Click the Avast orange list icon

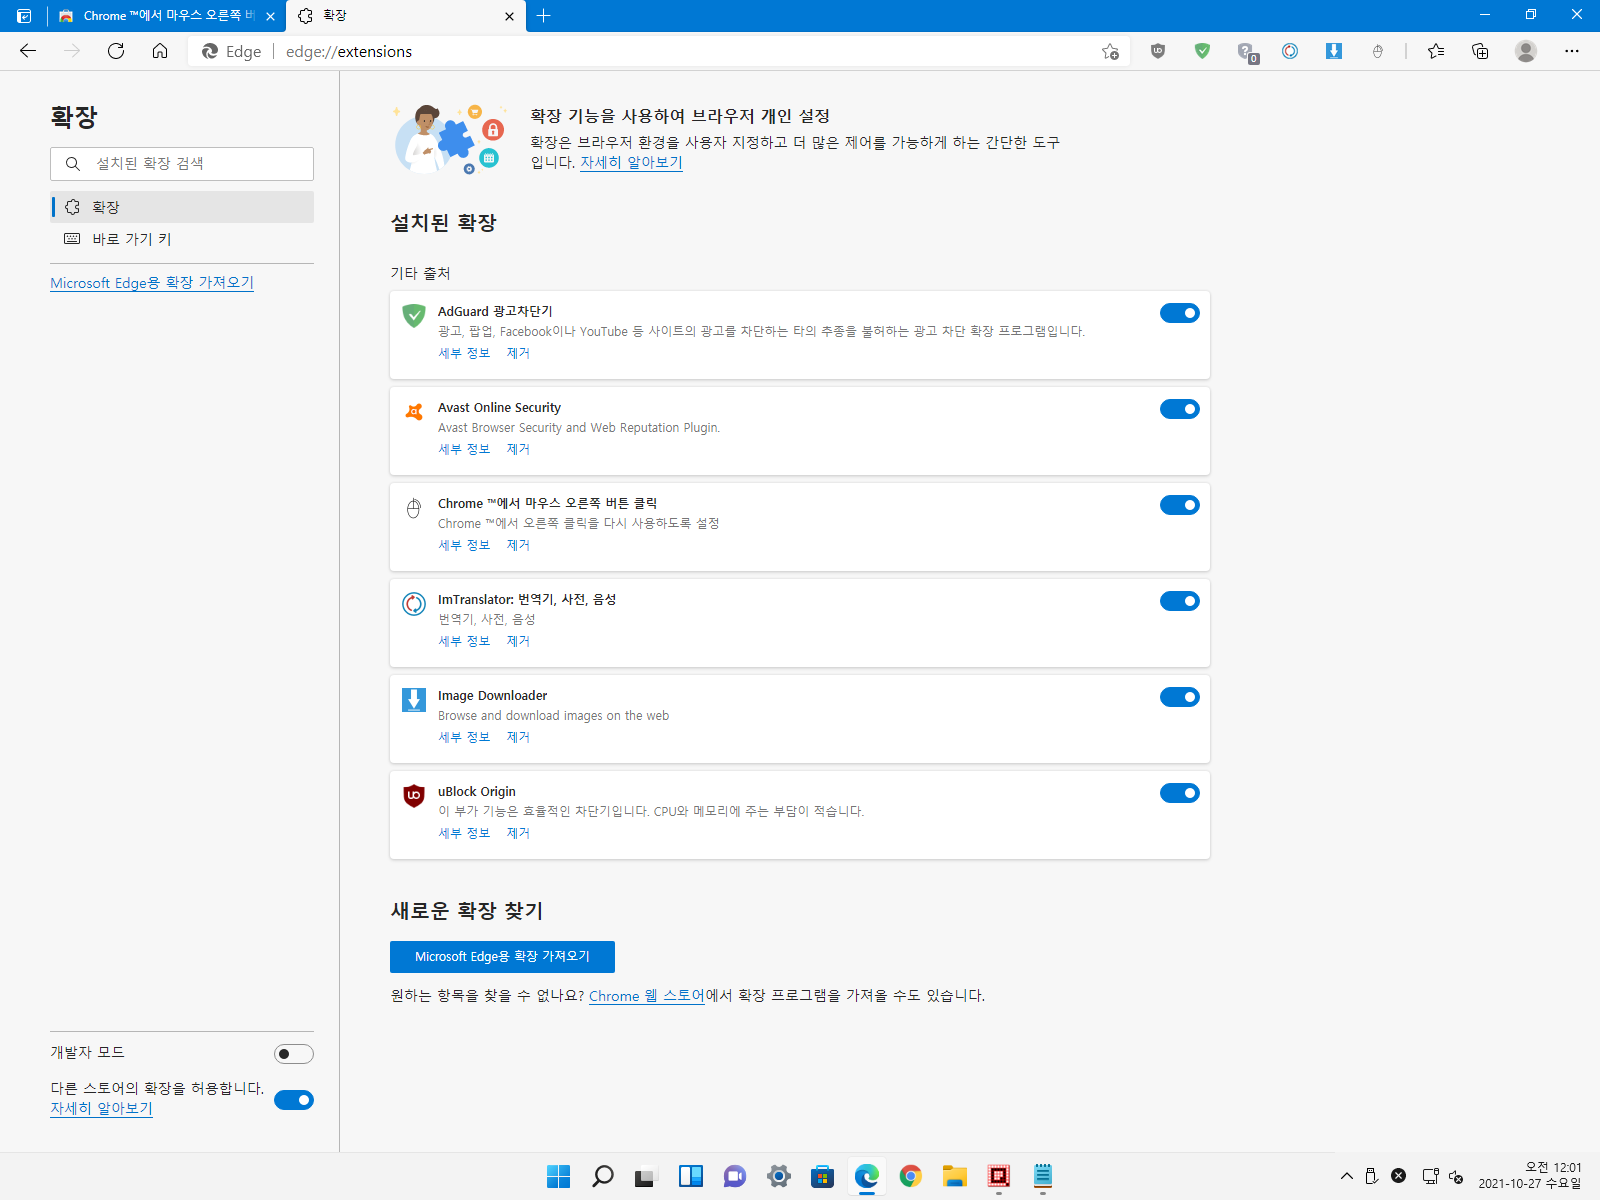pyautogui.click(x=414, y=412)
